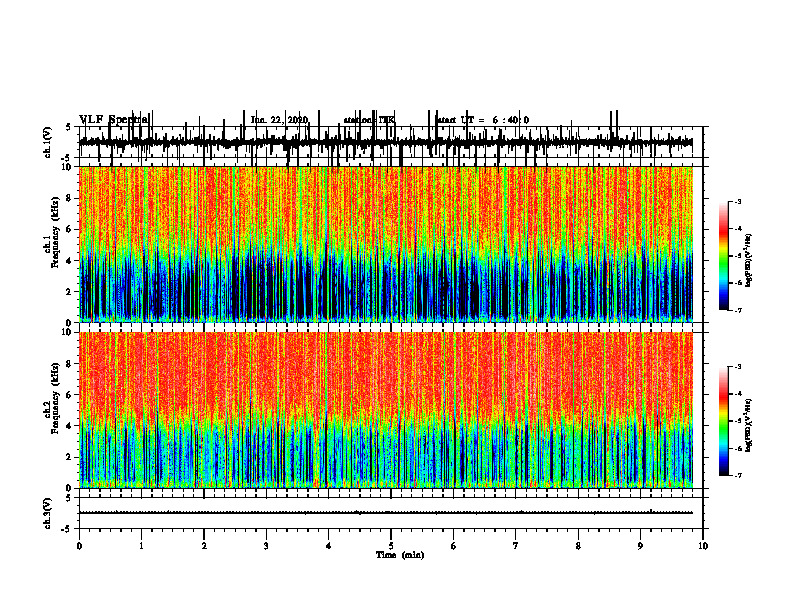Click the ch.1 color bar unit label log(PSD)

tap(749, 261)
